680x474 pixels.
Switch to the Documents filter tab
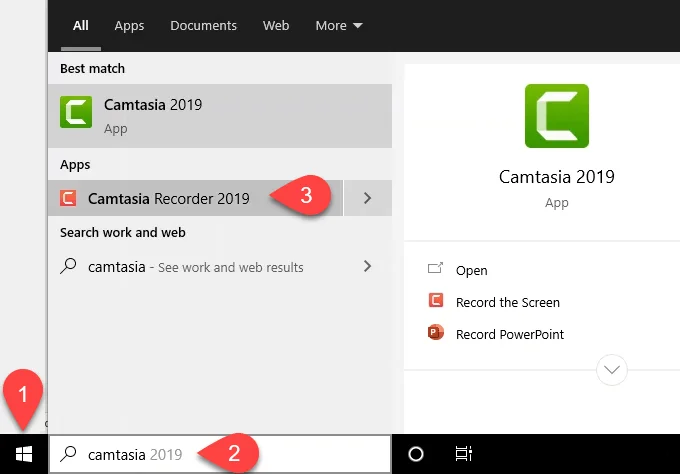pyautogui.click(x=204, y=25)
